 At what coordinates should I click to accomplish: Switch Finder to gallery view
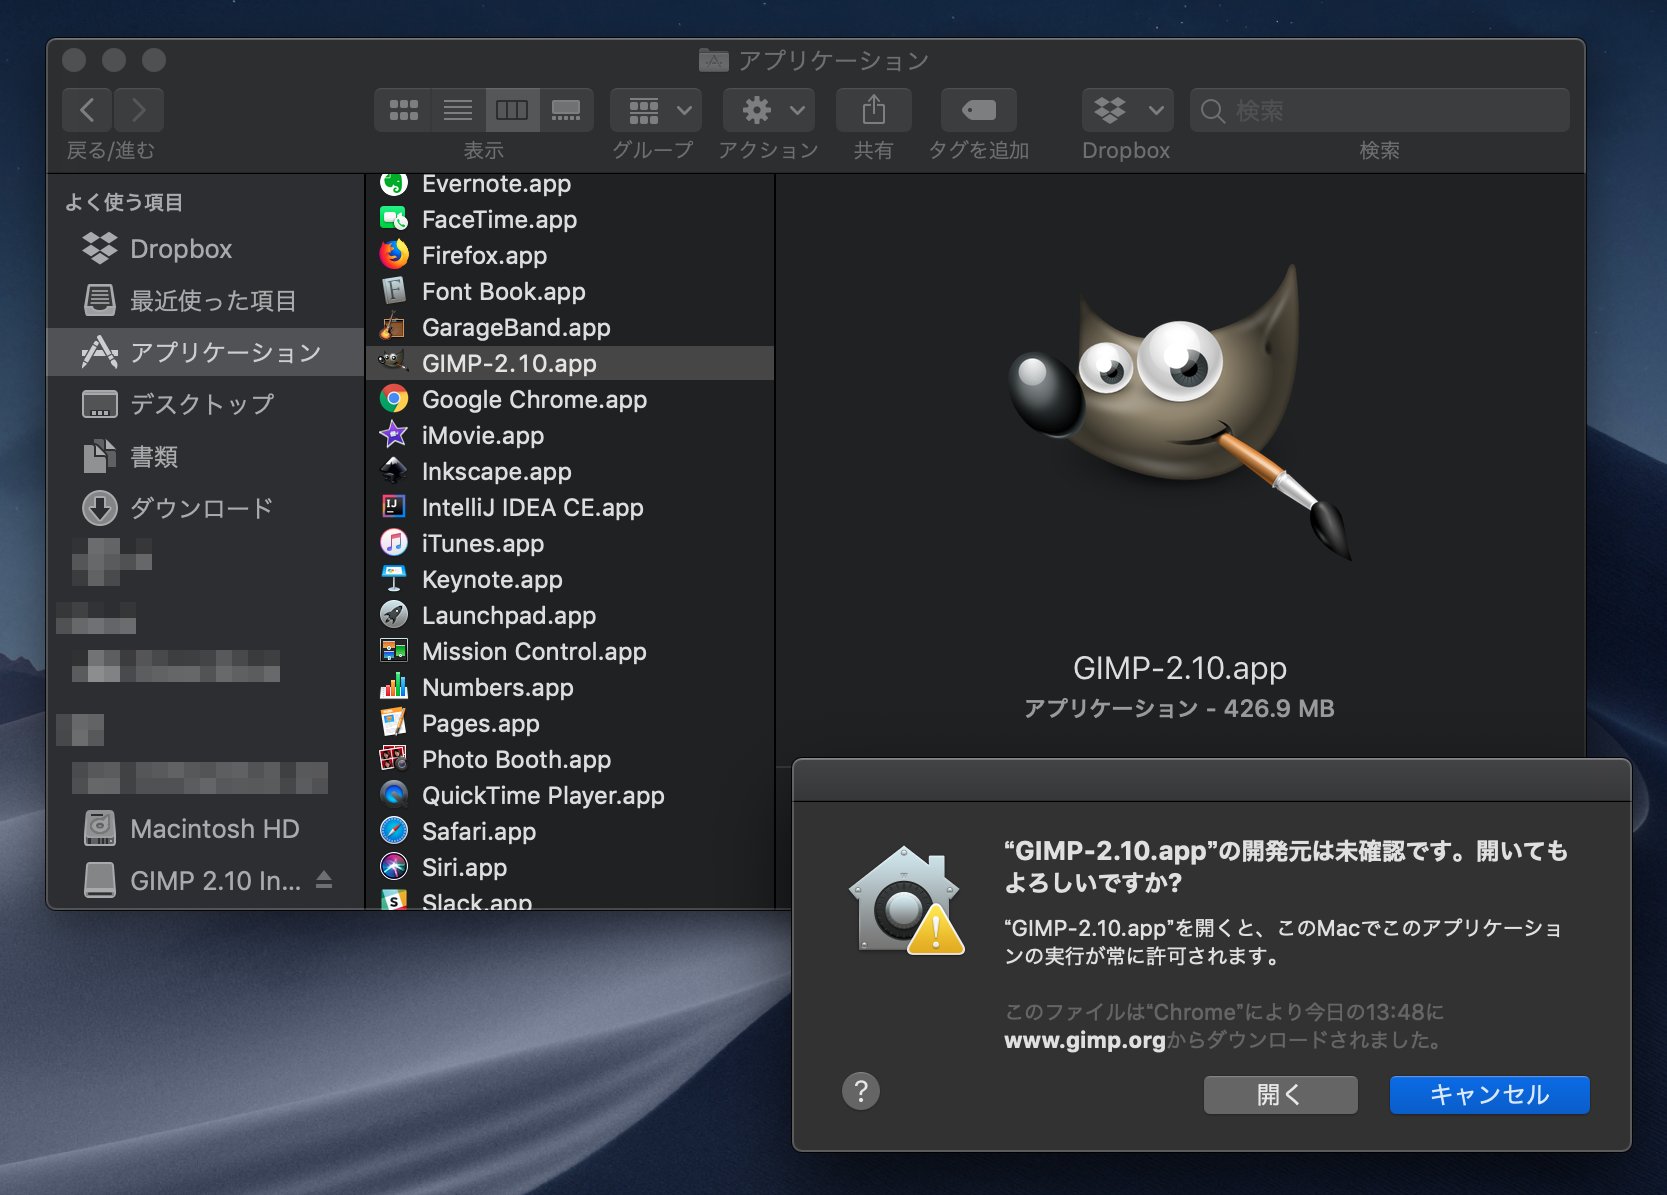point(566,110)
